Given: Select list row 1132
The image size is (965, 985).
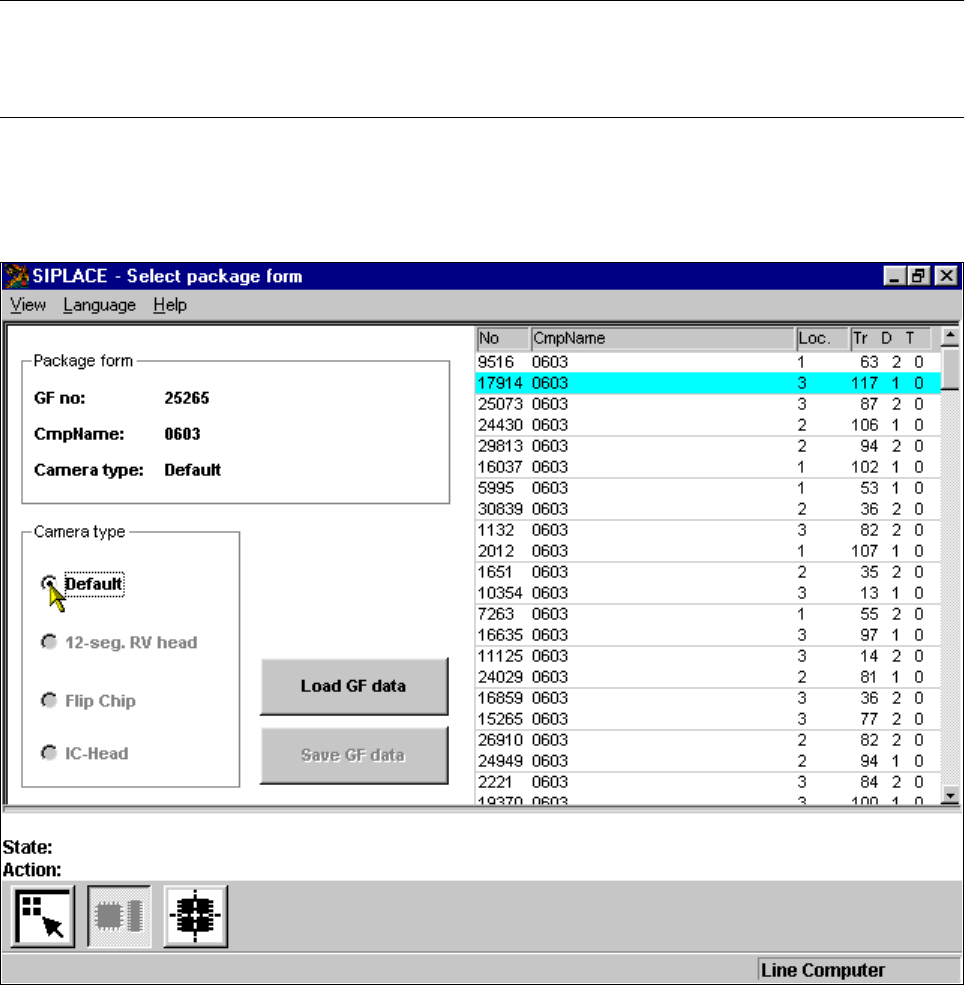Looking at the screenshot, I should pyautogui.click(x=708, y=530).
